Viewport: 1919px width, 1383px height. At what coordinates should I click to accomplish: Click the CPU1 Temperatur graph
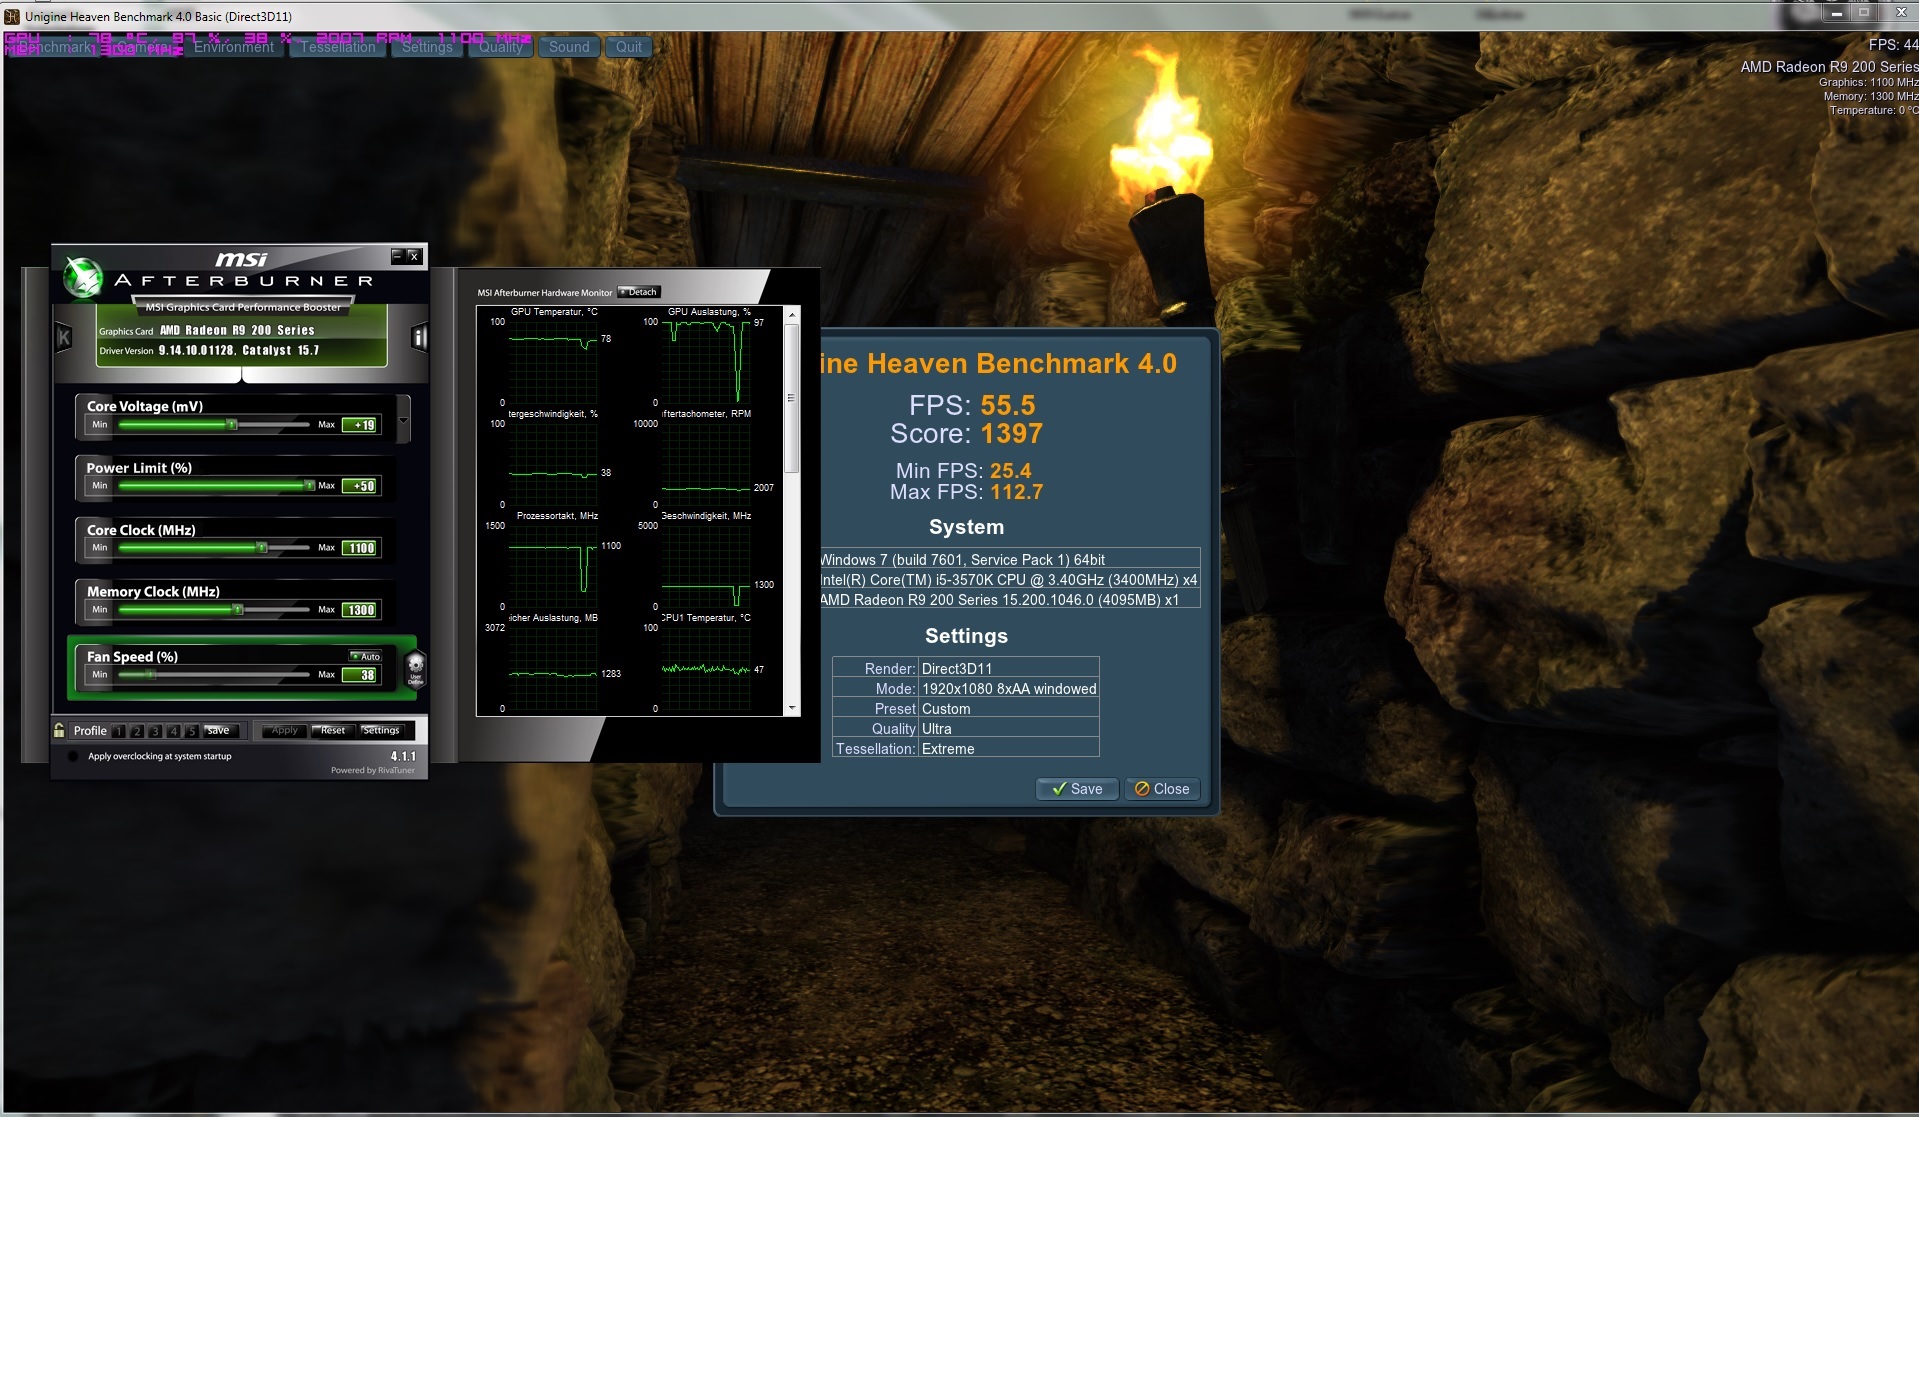coord(706,667)
